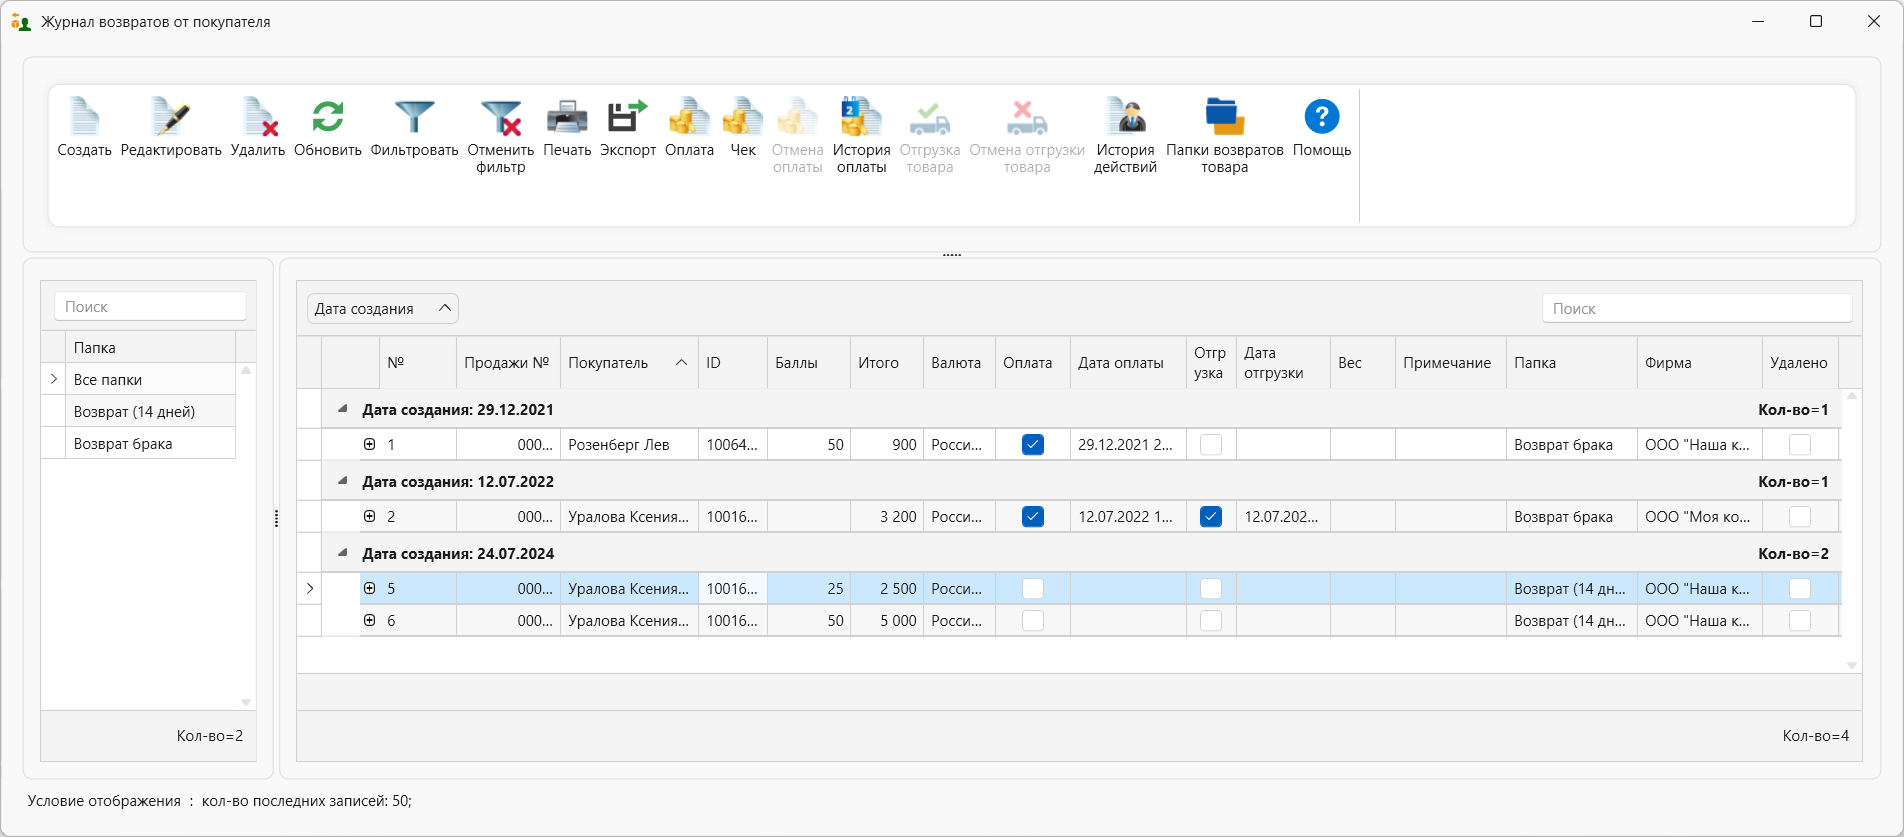Click the Экспорт export icon

click(628, 117)
